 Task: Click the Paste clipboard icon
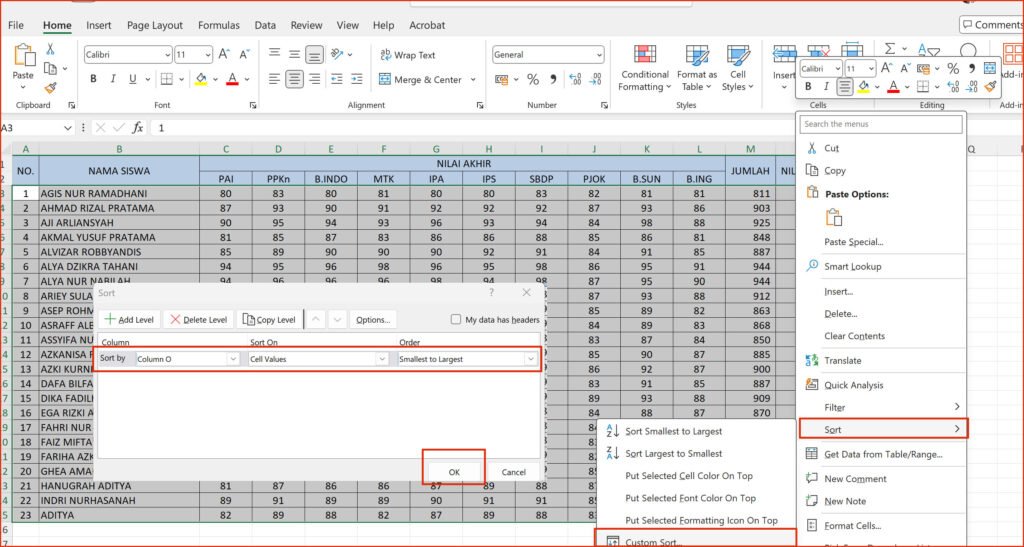pos(22,58)
